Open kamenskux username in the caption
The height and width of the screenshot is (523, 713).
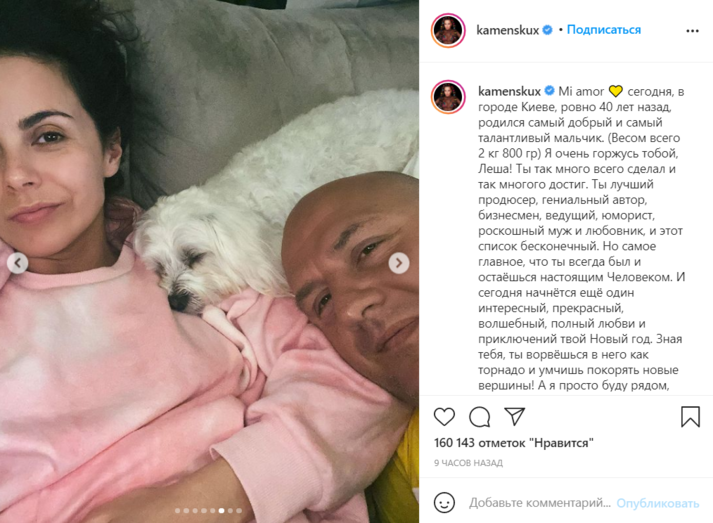[509, 91]
